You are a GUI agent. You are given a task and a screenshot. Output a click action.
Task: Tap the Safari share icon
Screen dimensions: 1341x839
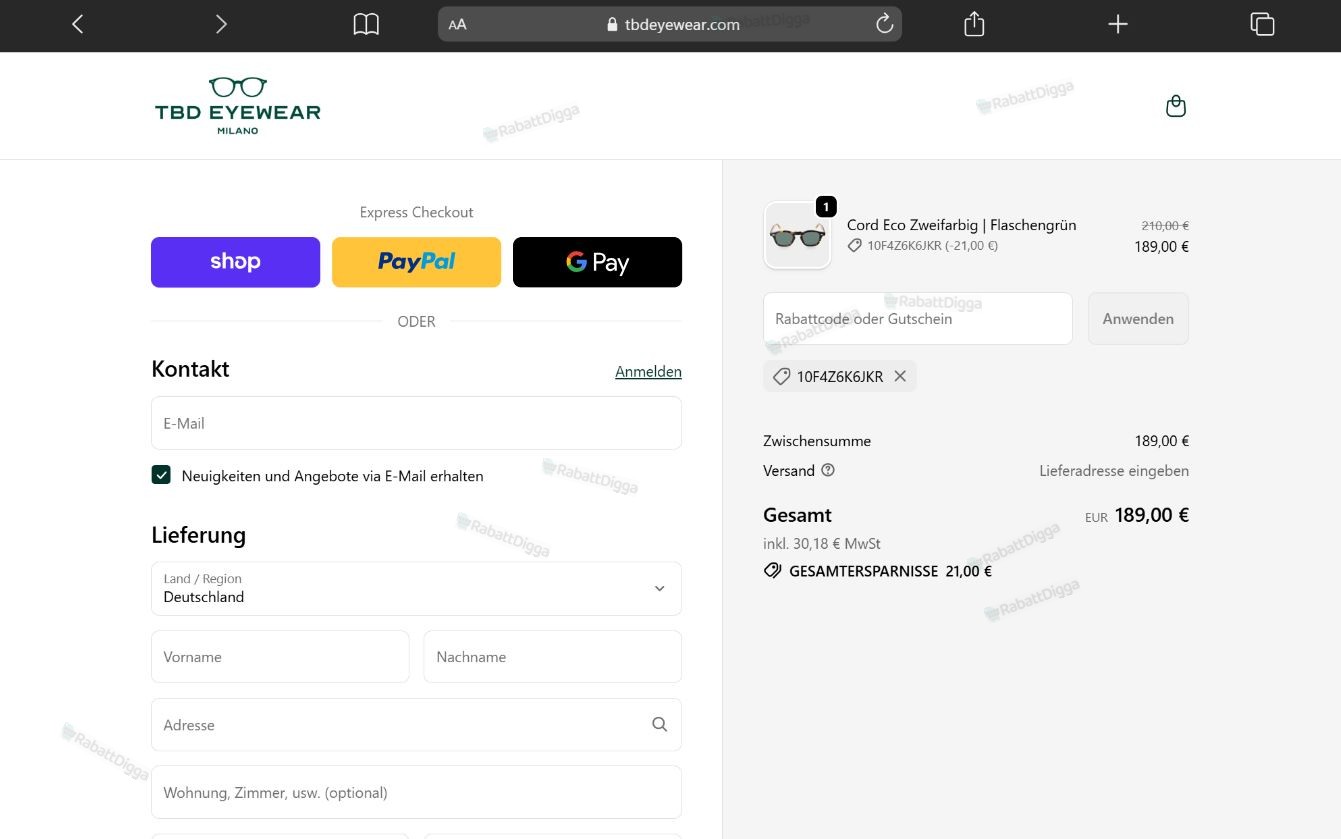click(974, 24)
